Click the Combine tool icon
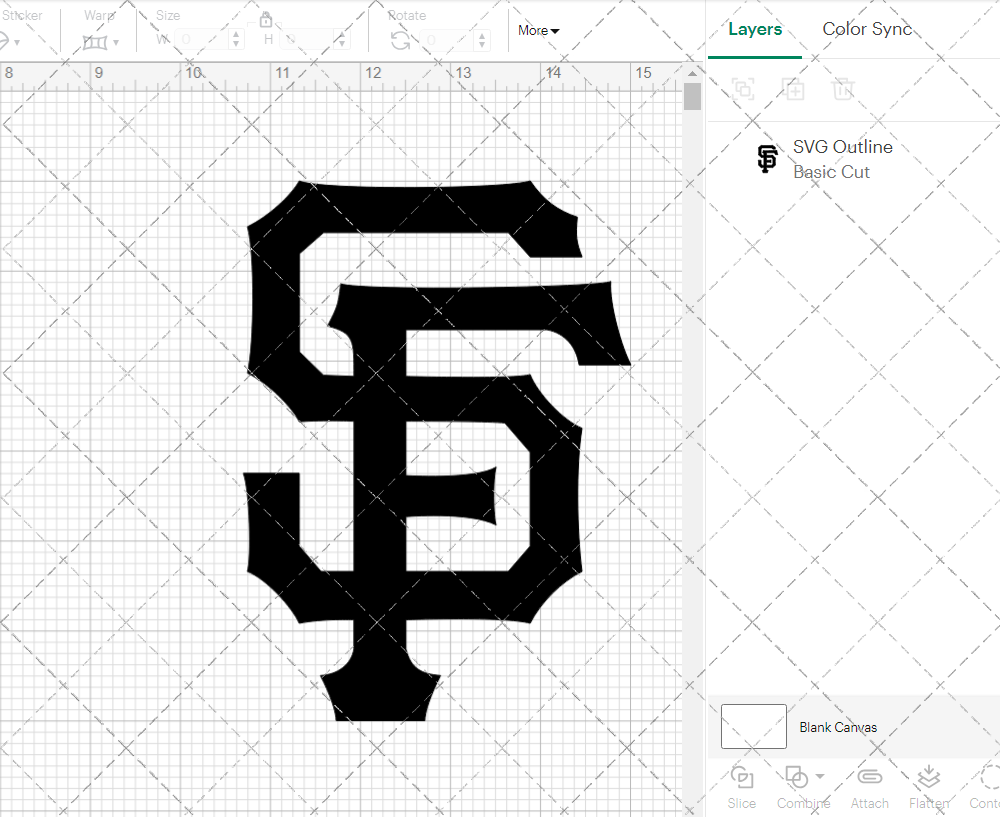1000x817 pixels. tap(798, 776)
